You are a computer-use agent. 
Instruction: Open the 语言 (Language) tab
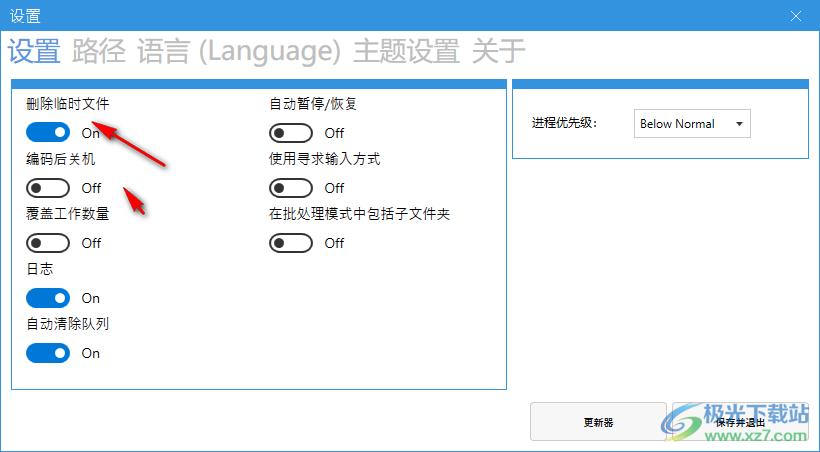(239, 51)
